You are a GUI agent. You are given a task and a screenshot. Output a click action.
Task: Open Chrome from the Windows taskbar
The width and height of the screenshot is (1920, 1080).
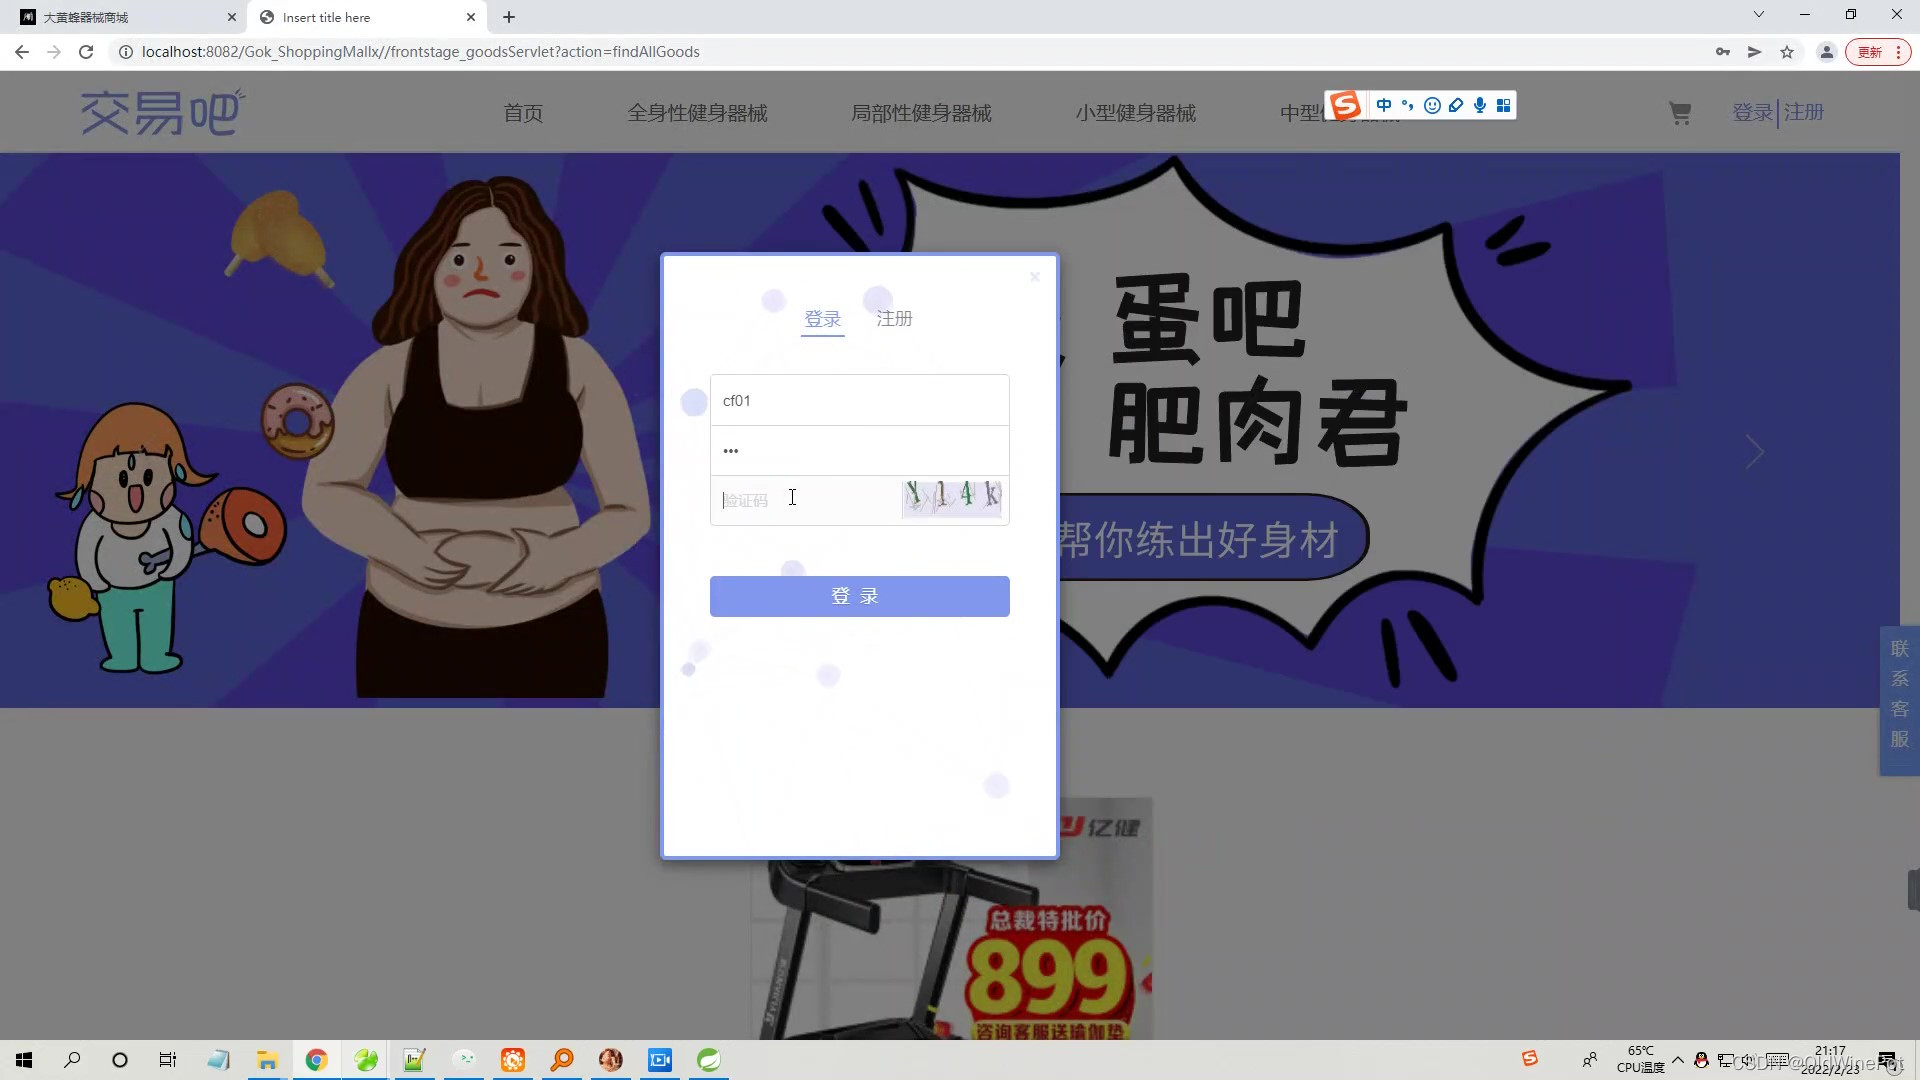(316, 1060)
